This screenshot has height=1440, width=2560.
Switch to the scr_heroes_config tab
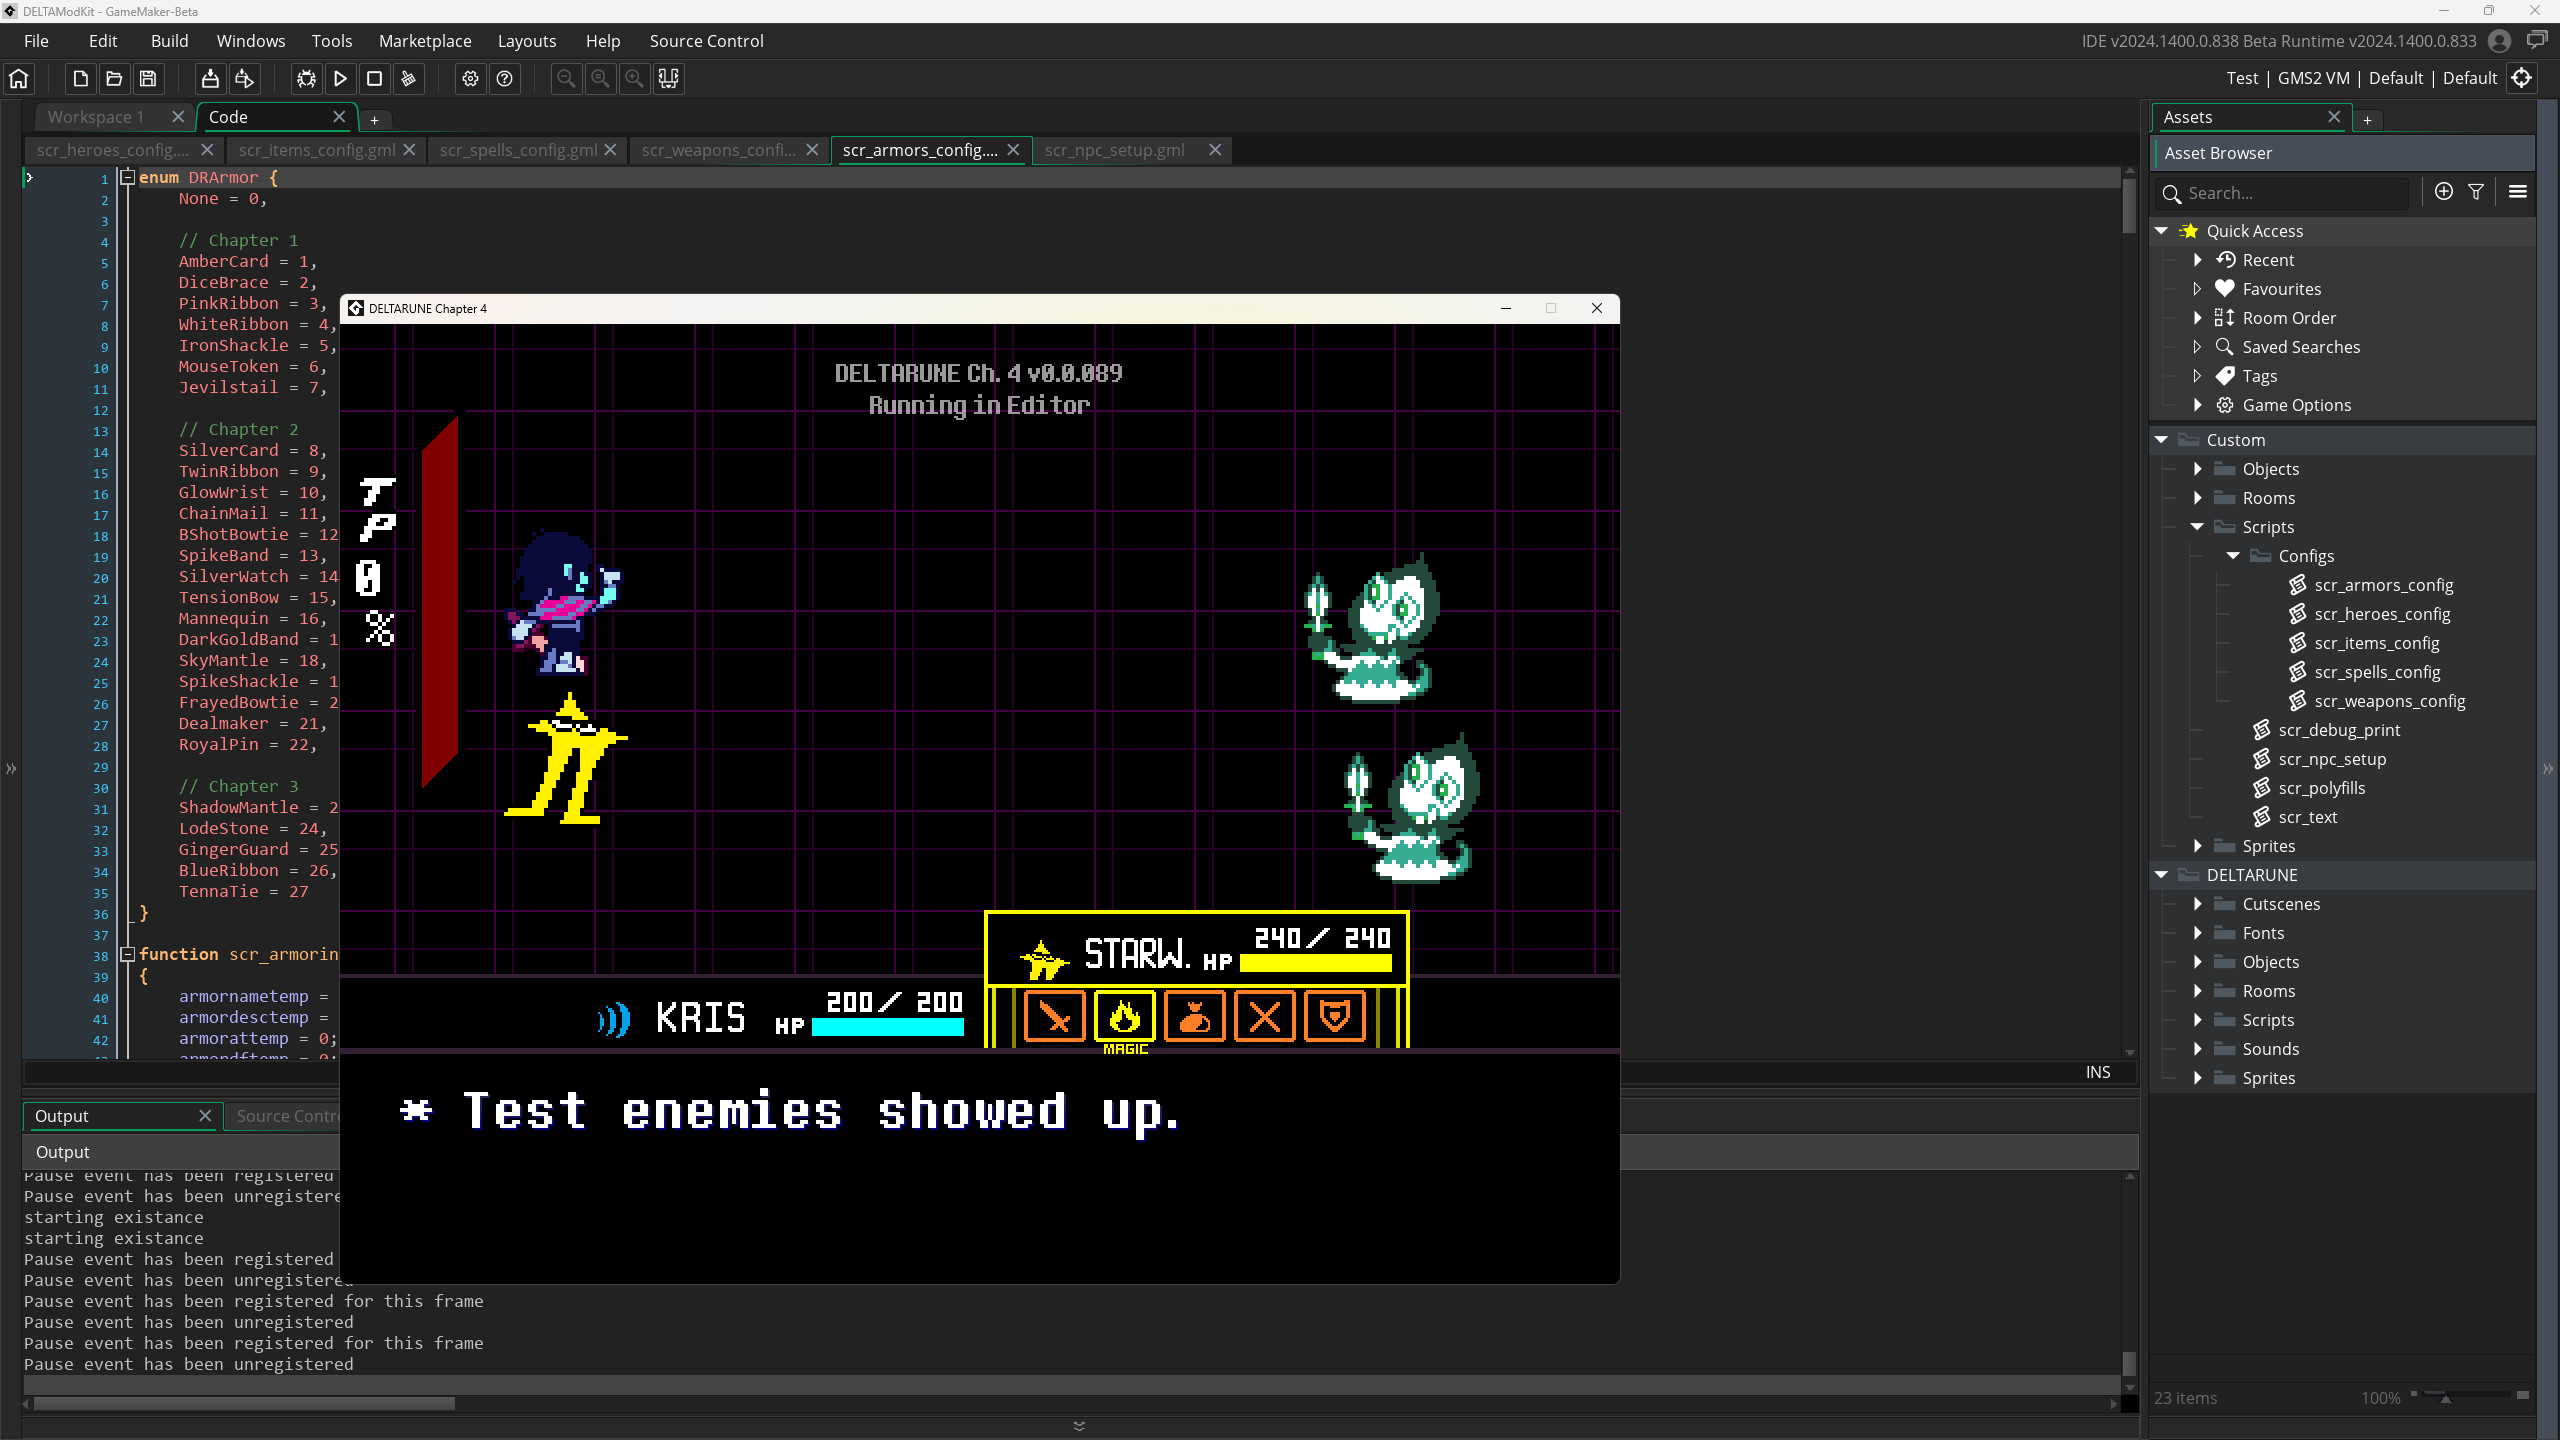click(112, 150)
